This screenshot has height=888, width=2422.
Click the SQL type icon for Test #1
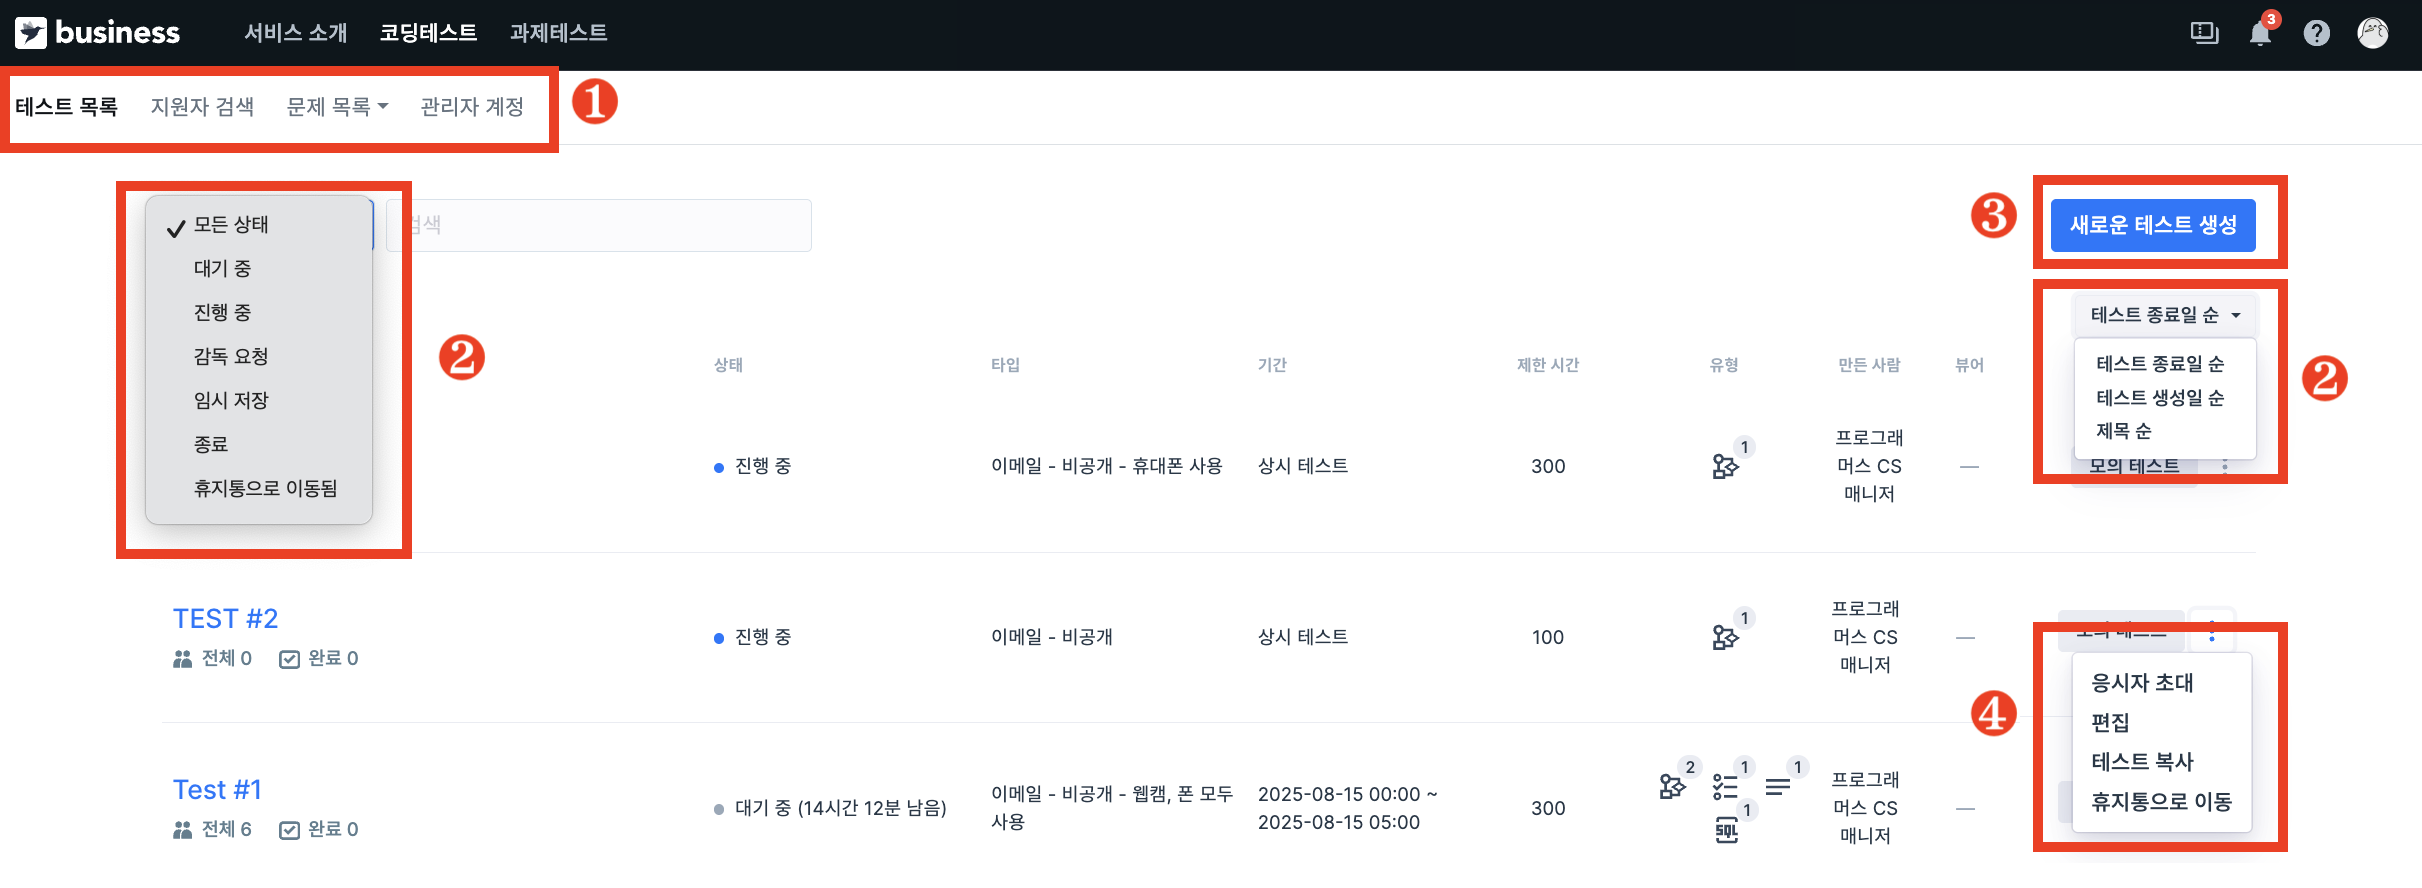(x=1727, y=829)
